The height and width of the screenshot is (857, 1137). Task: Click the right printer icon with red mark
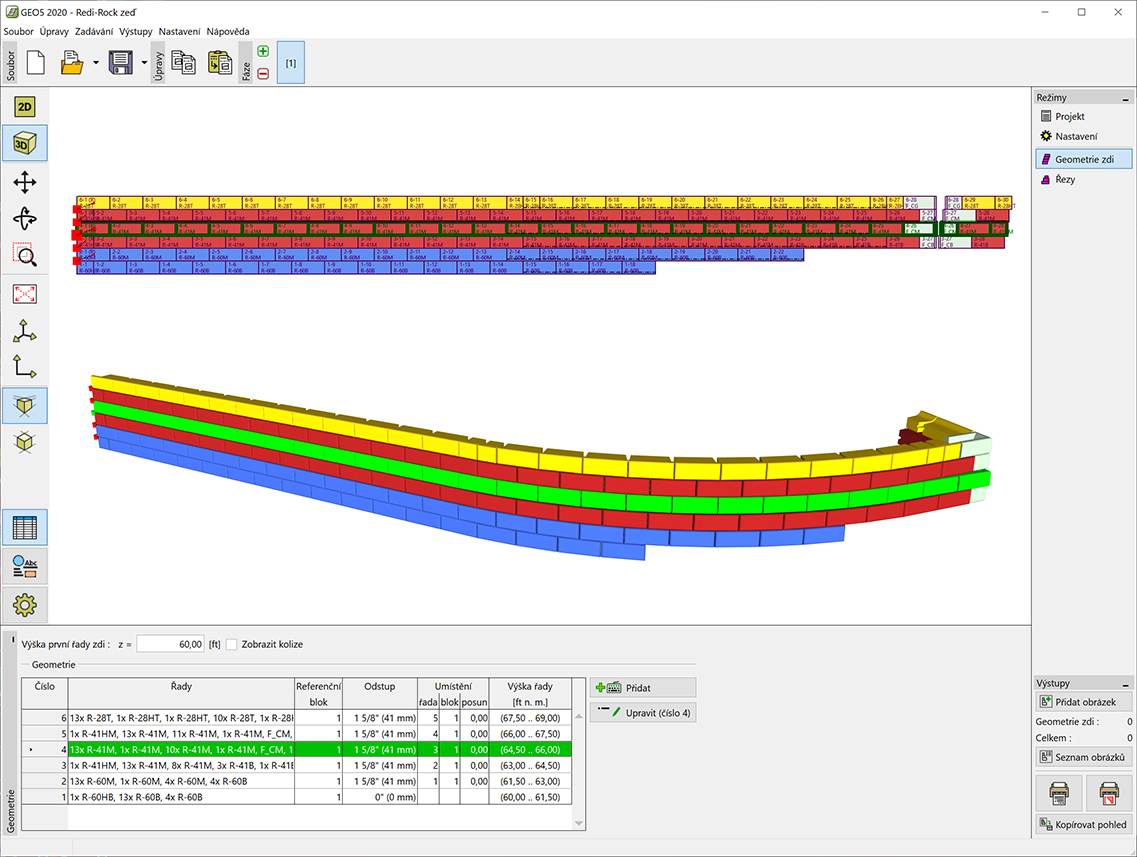[1109, 792]
